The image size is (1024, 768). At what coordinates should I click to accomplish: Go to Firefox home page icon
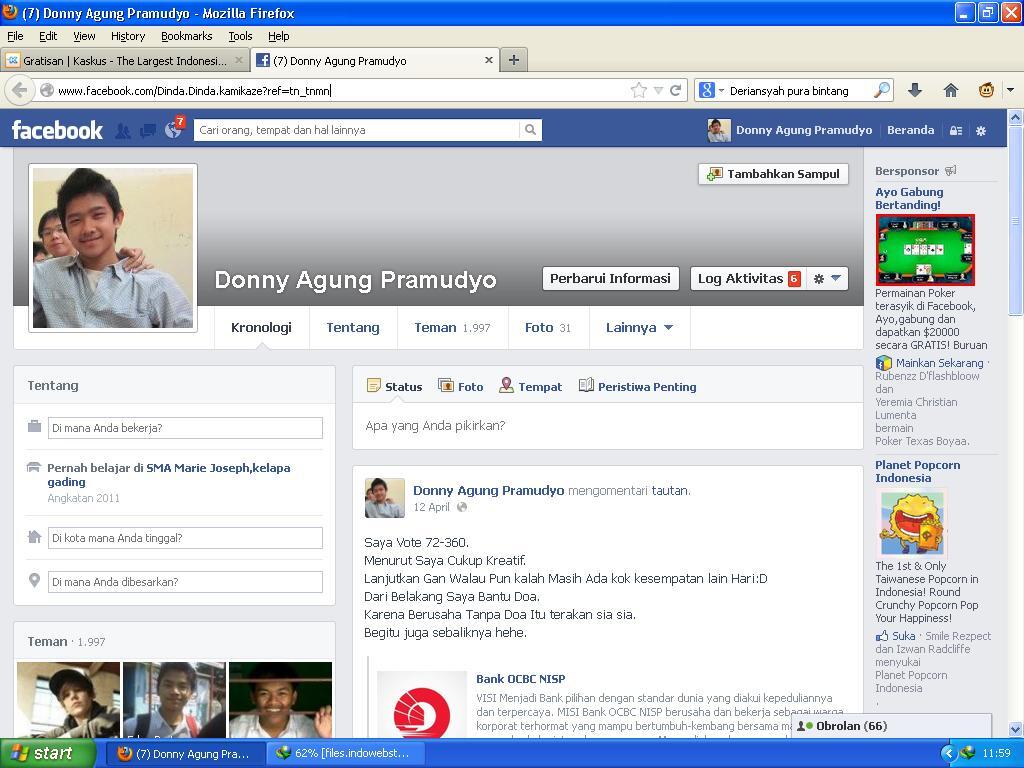951,90
